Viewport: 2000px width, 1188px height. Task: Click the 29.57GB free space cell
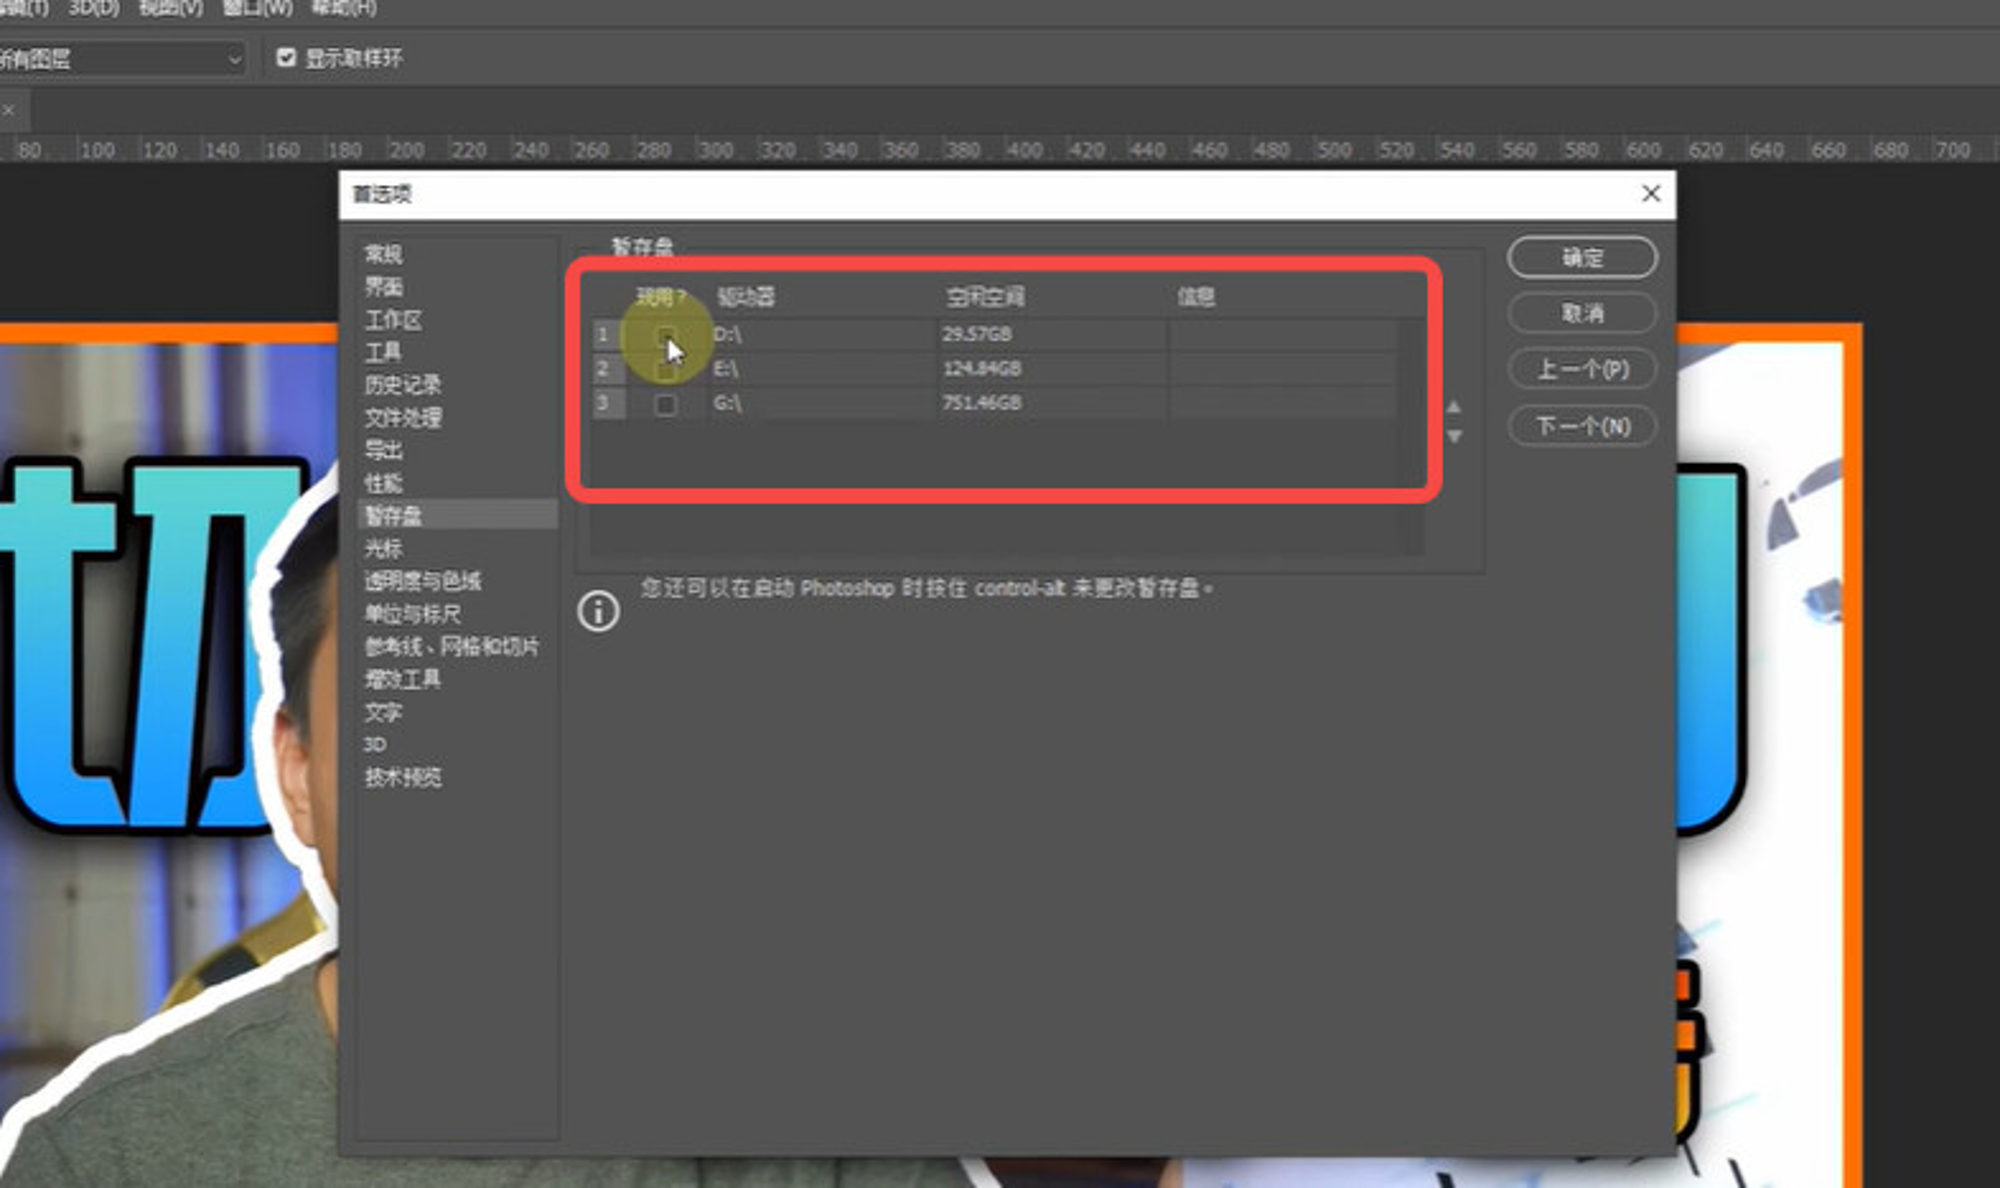pyautogui.click(x=977, y=335)
